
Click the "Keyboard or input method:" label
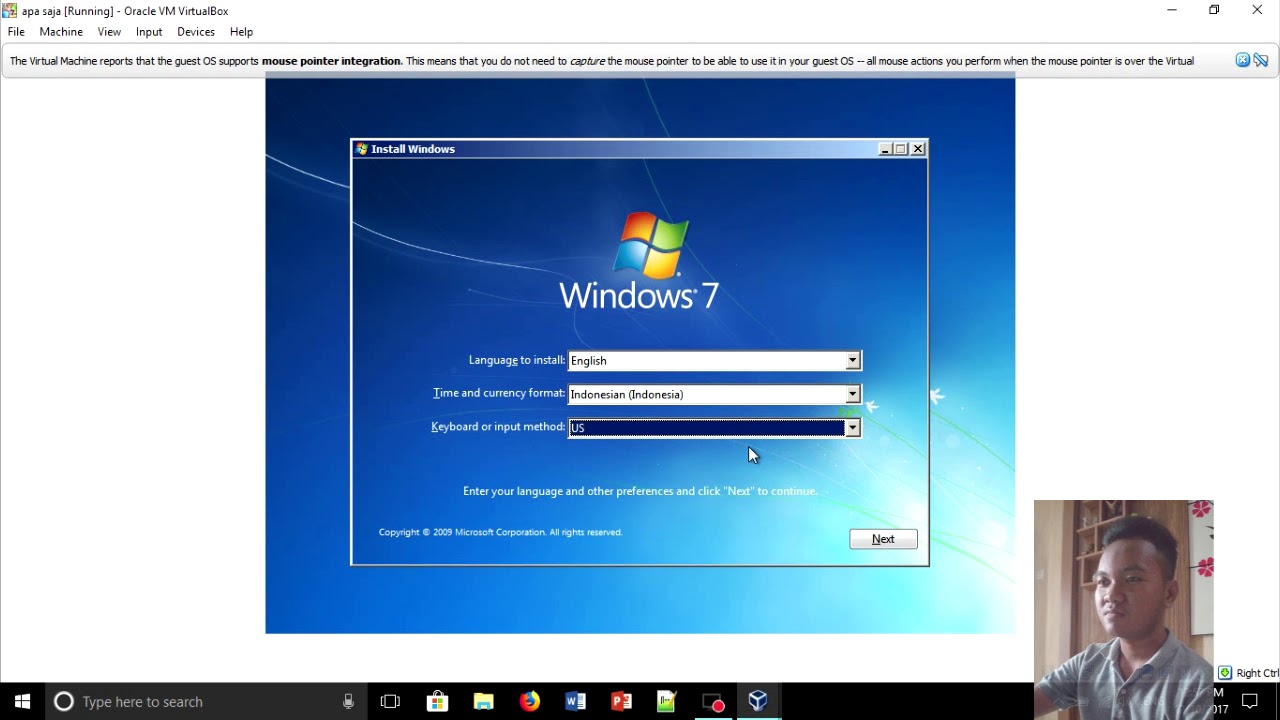pyautogui.click(x=497, y=426)
